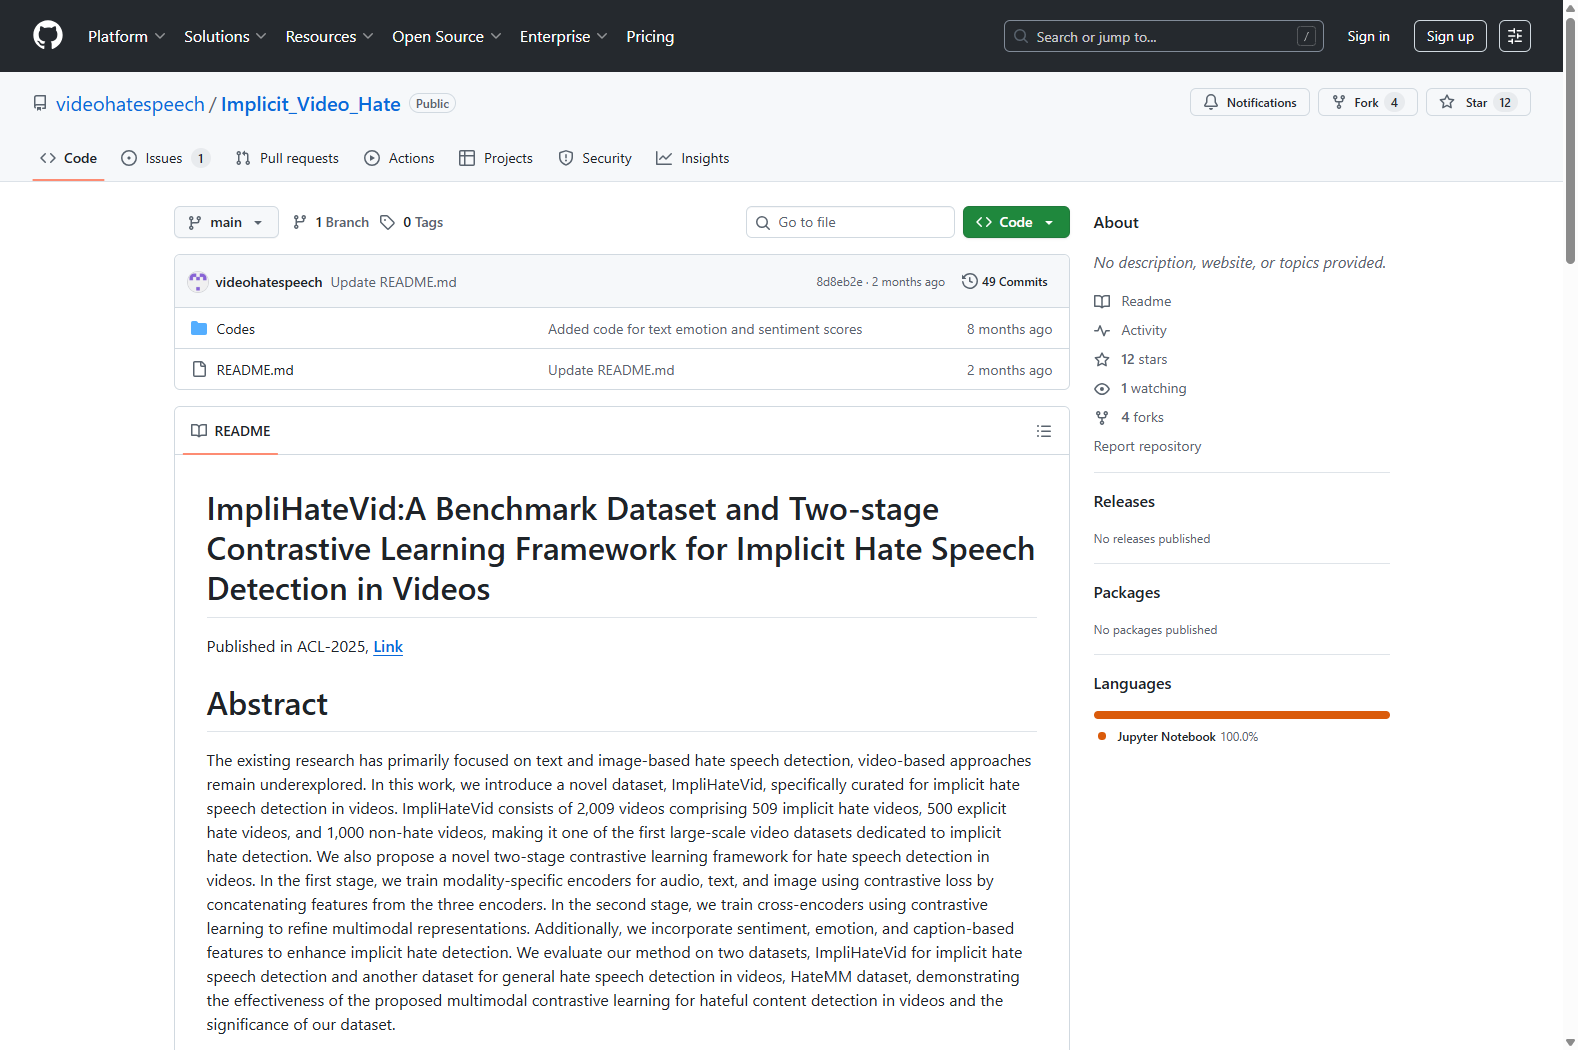View the 49 Commits history

1005,282
